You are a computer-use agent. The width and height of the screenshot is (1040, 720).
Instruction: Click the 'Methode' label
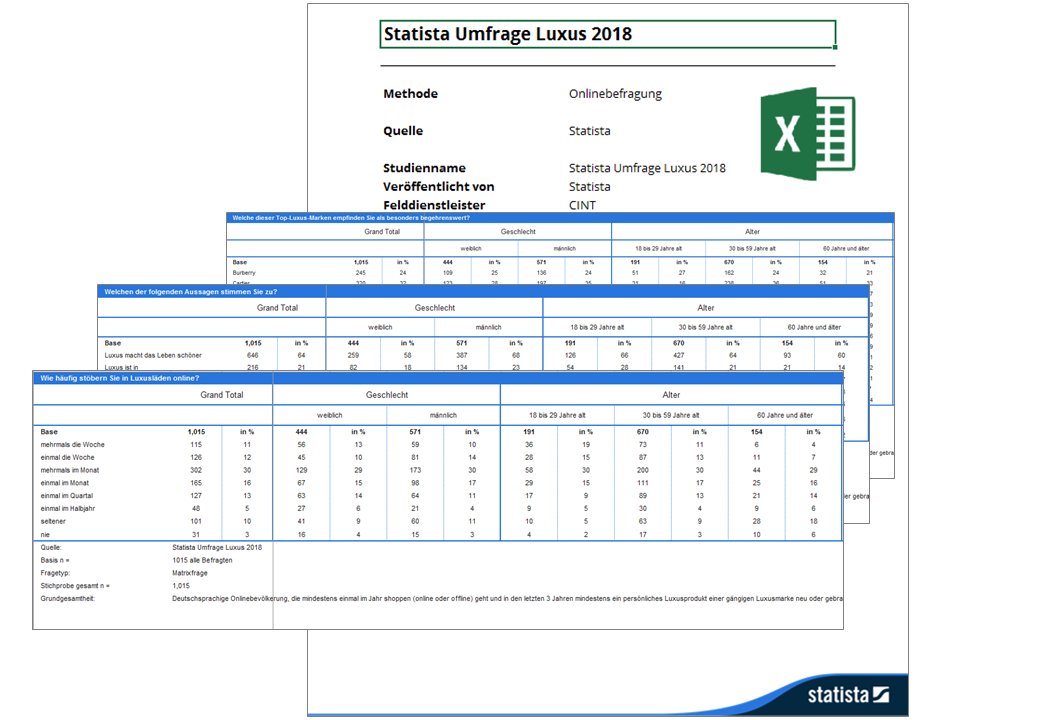(x=411, y=93)
